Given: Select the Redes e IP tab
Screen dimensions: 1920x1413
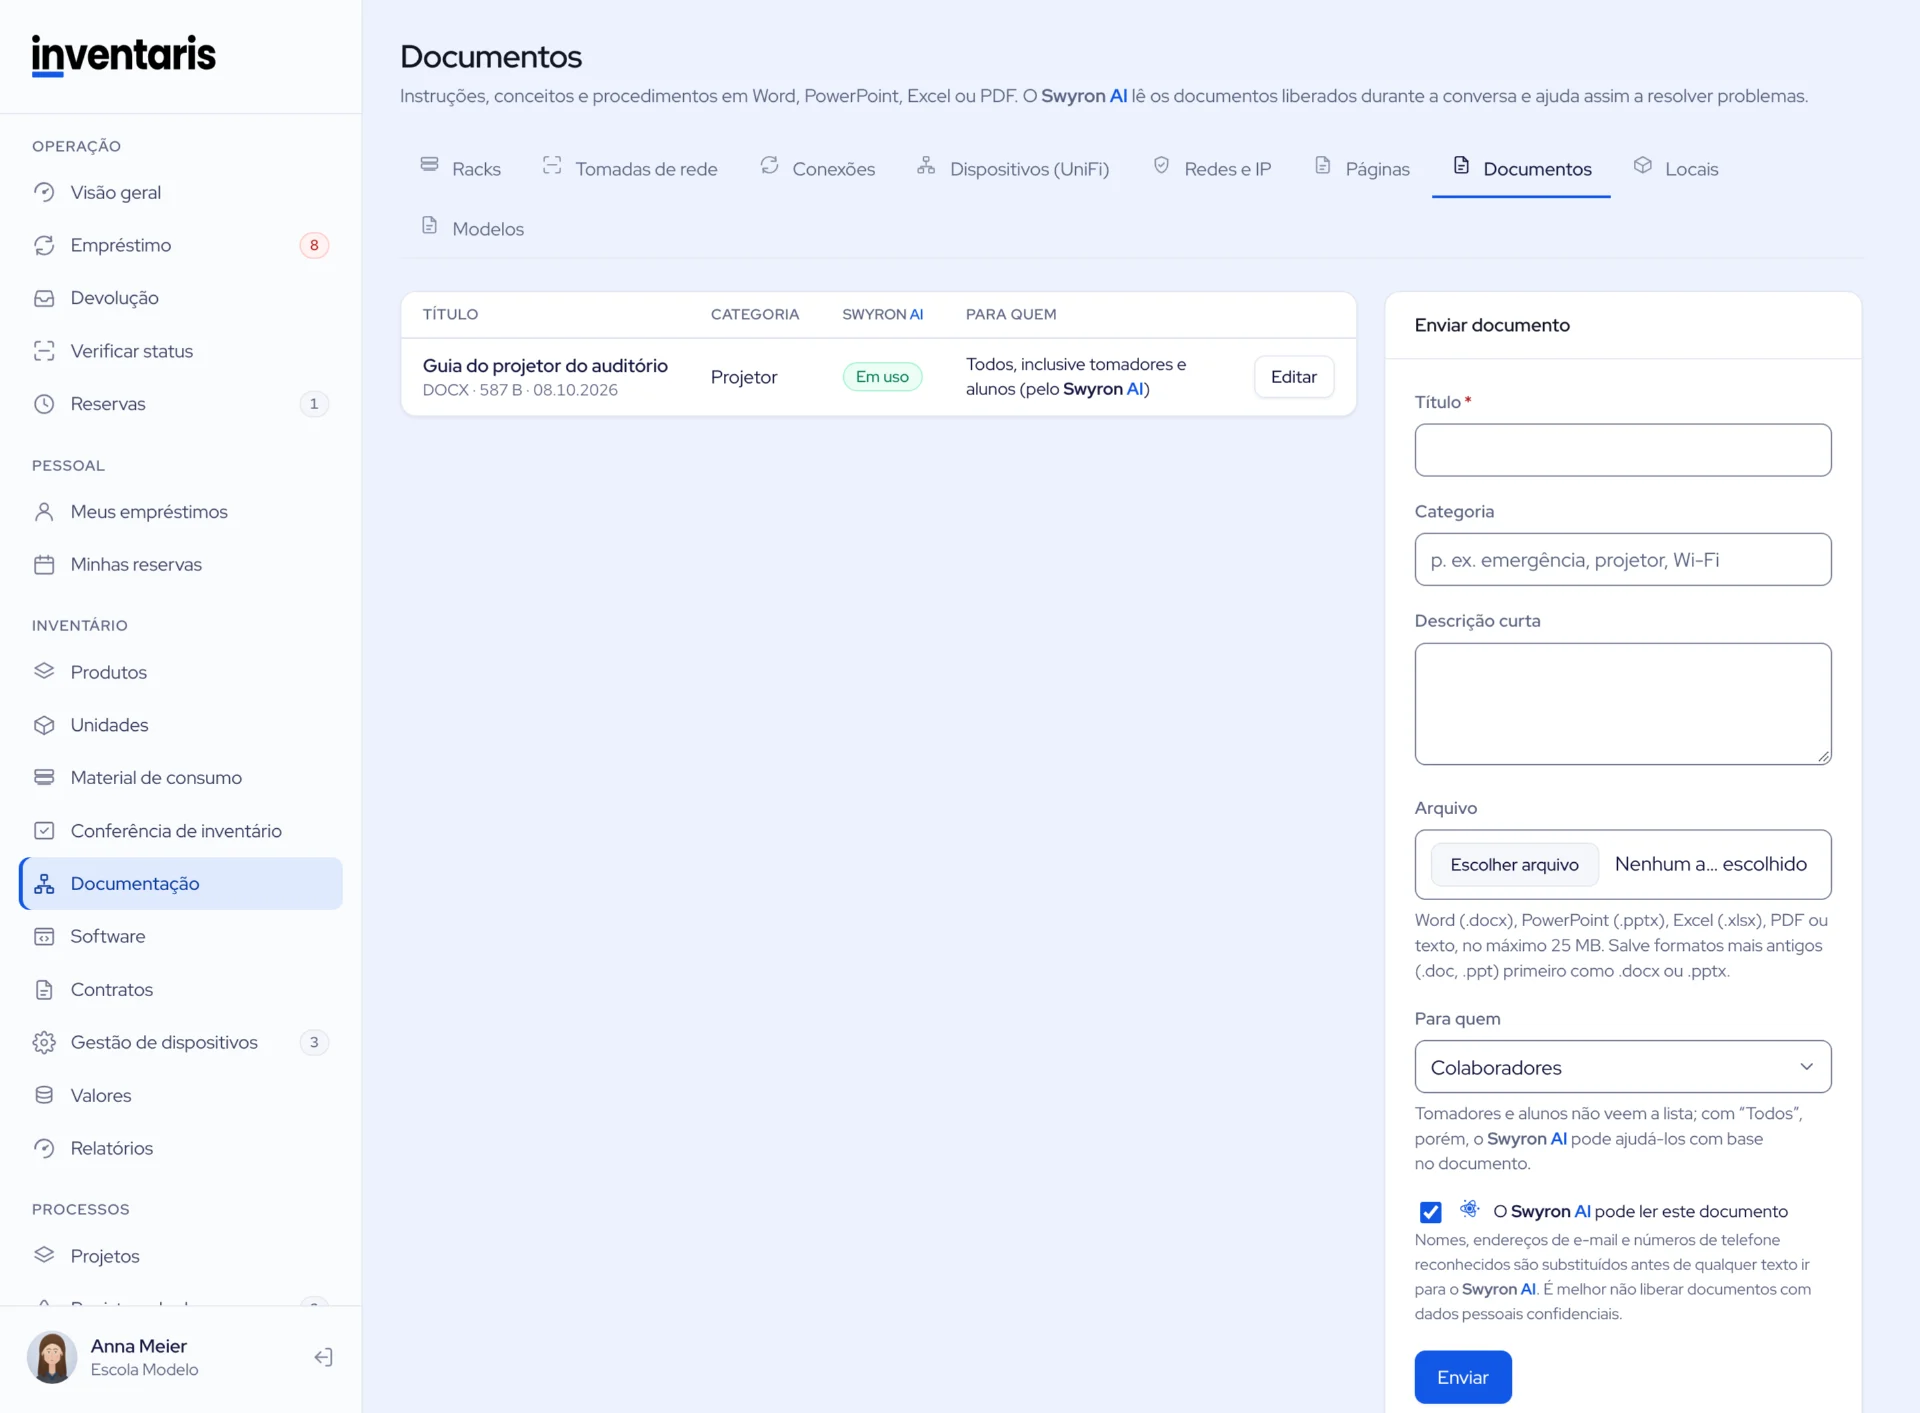Looking at the screenshot, I should click(x=1212, y=168).
